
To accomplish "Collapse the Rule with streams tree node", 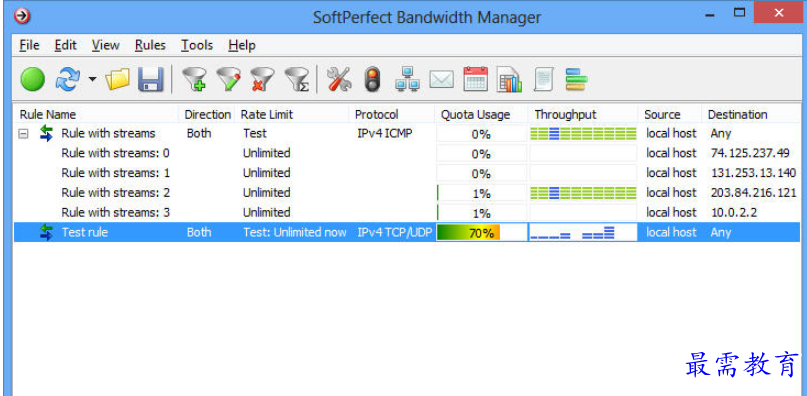I will pos(23,134).
